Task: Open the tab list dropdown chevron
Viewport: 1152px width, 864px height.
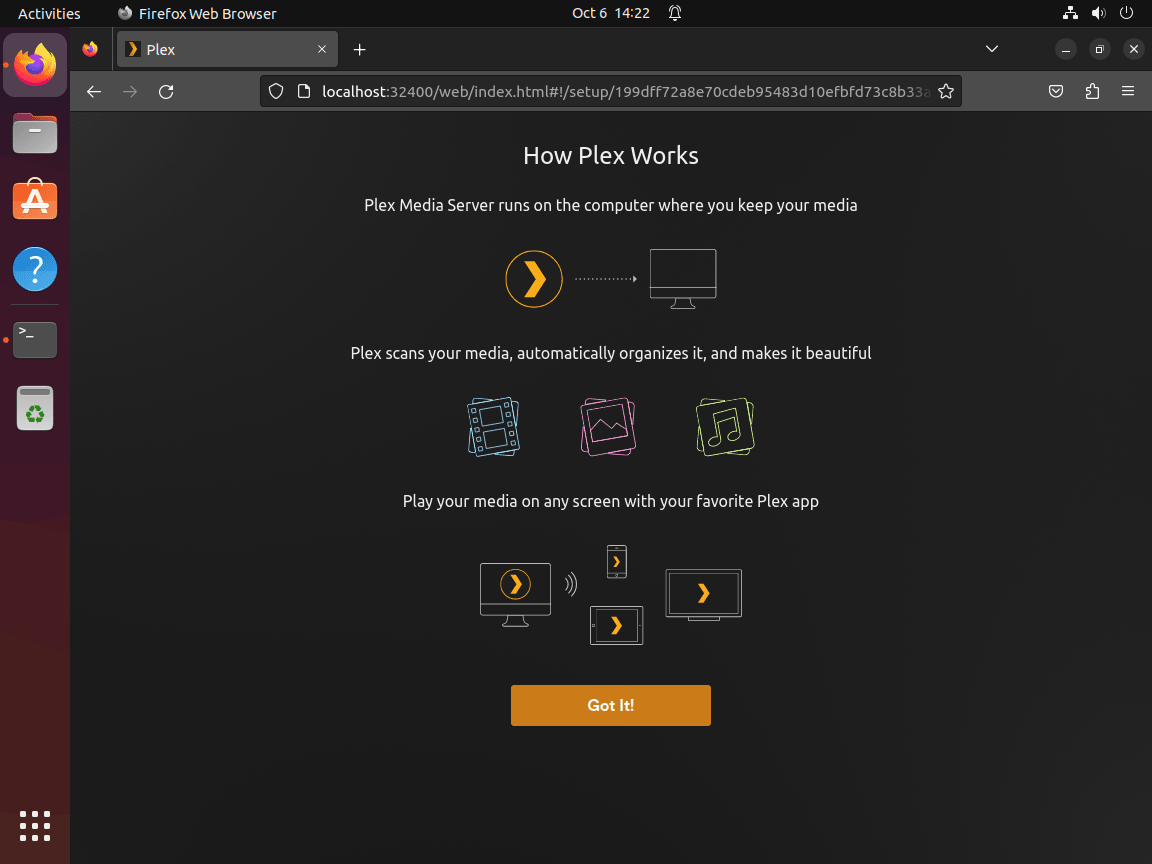Action: [991, 48]
